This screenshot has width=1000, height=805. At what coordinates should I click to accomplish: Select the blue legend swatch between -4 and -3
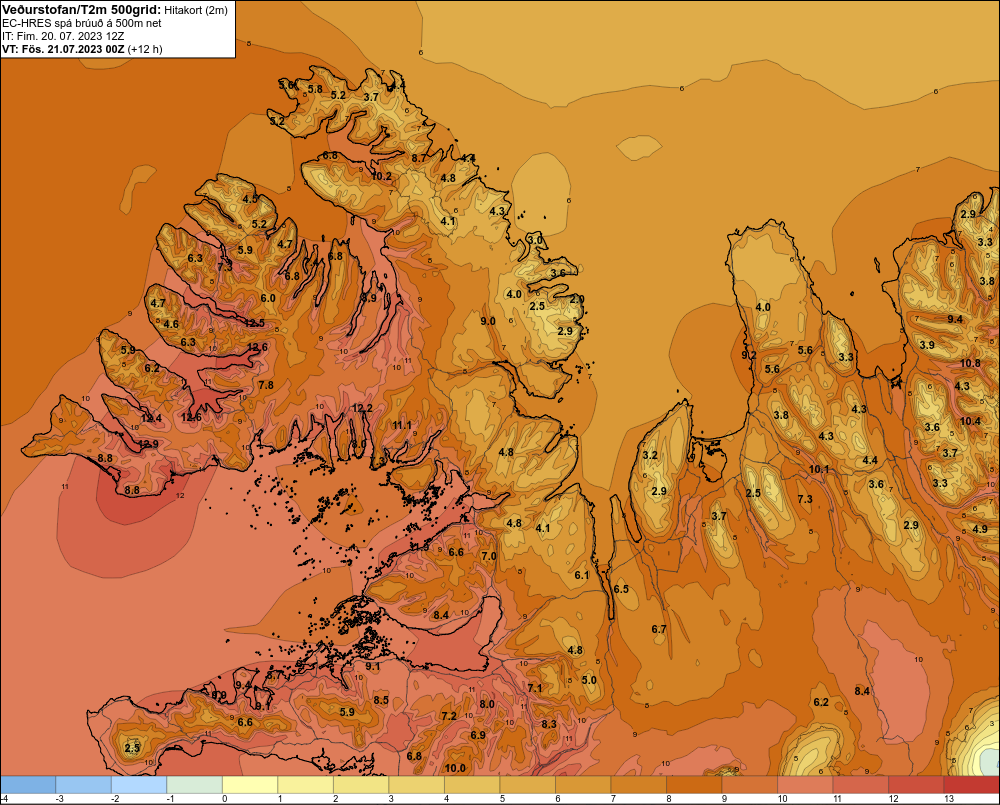click(x=28, y=785)
